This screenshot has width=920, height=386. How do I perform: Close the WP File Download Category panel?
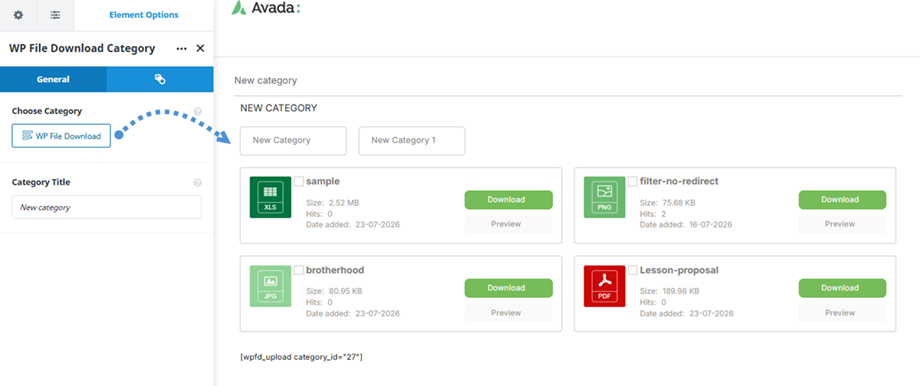200,49
